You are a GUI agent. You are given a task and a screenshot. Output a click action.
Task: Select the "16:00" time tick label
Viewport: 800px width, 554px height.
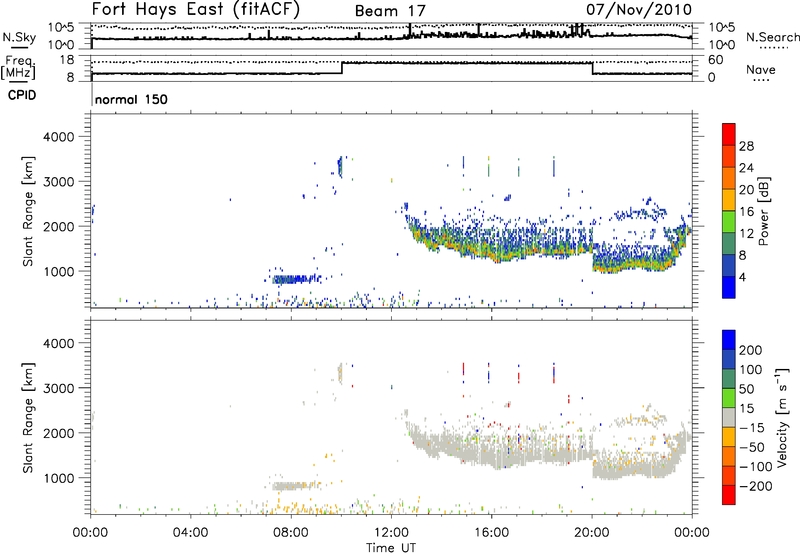point(491,533)
